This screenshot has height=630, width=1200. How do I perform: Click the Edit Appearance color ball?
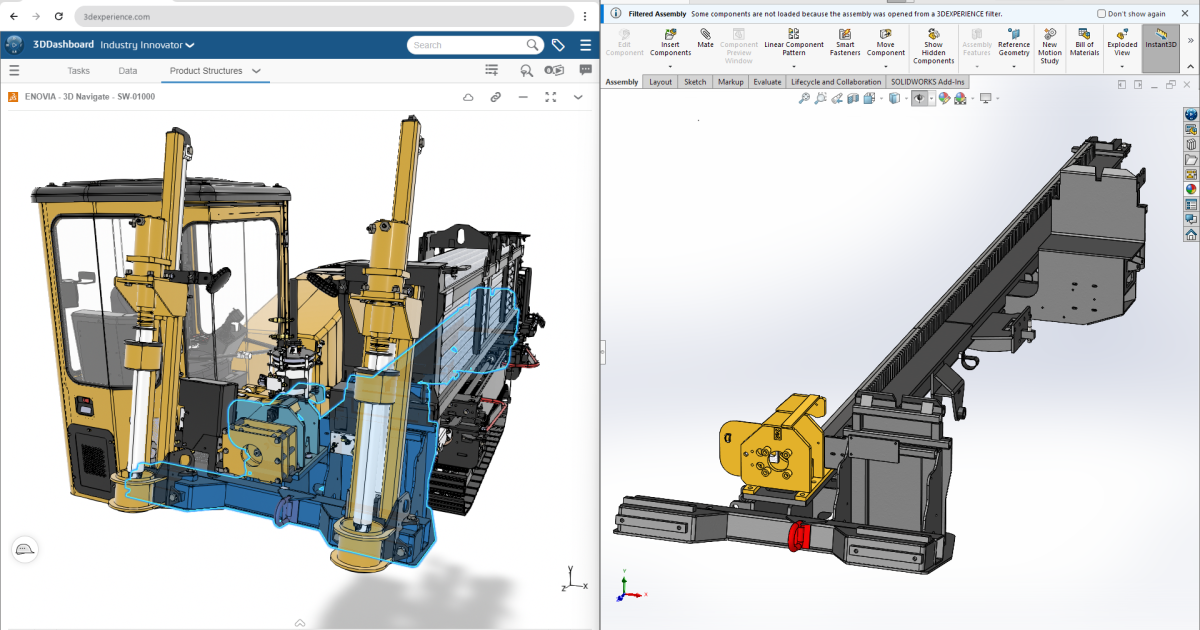pos(942,98)
